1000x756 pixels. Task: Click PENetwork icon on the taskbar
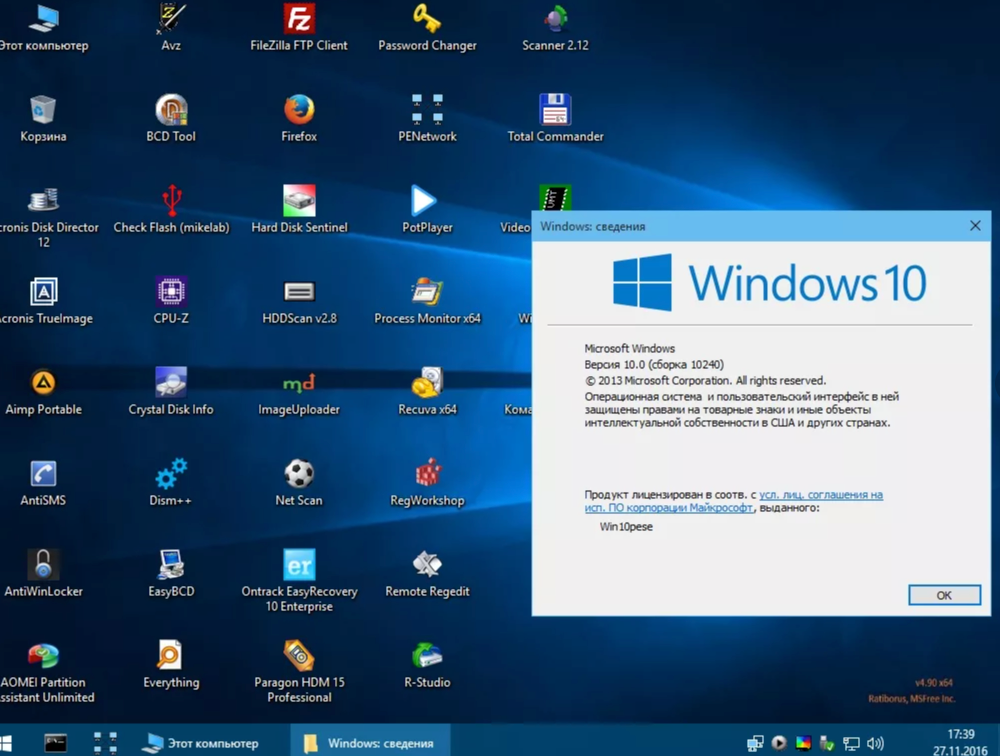point(105,743)
